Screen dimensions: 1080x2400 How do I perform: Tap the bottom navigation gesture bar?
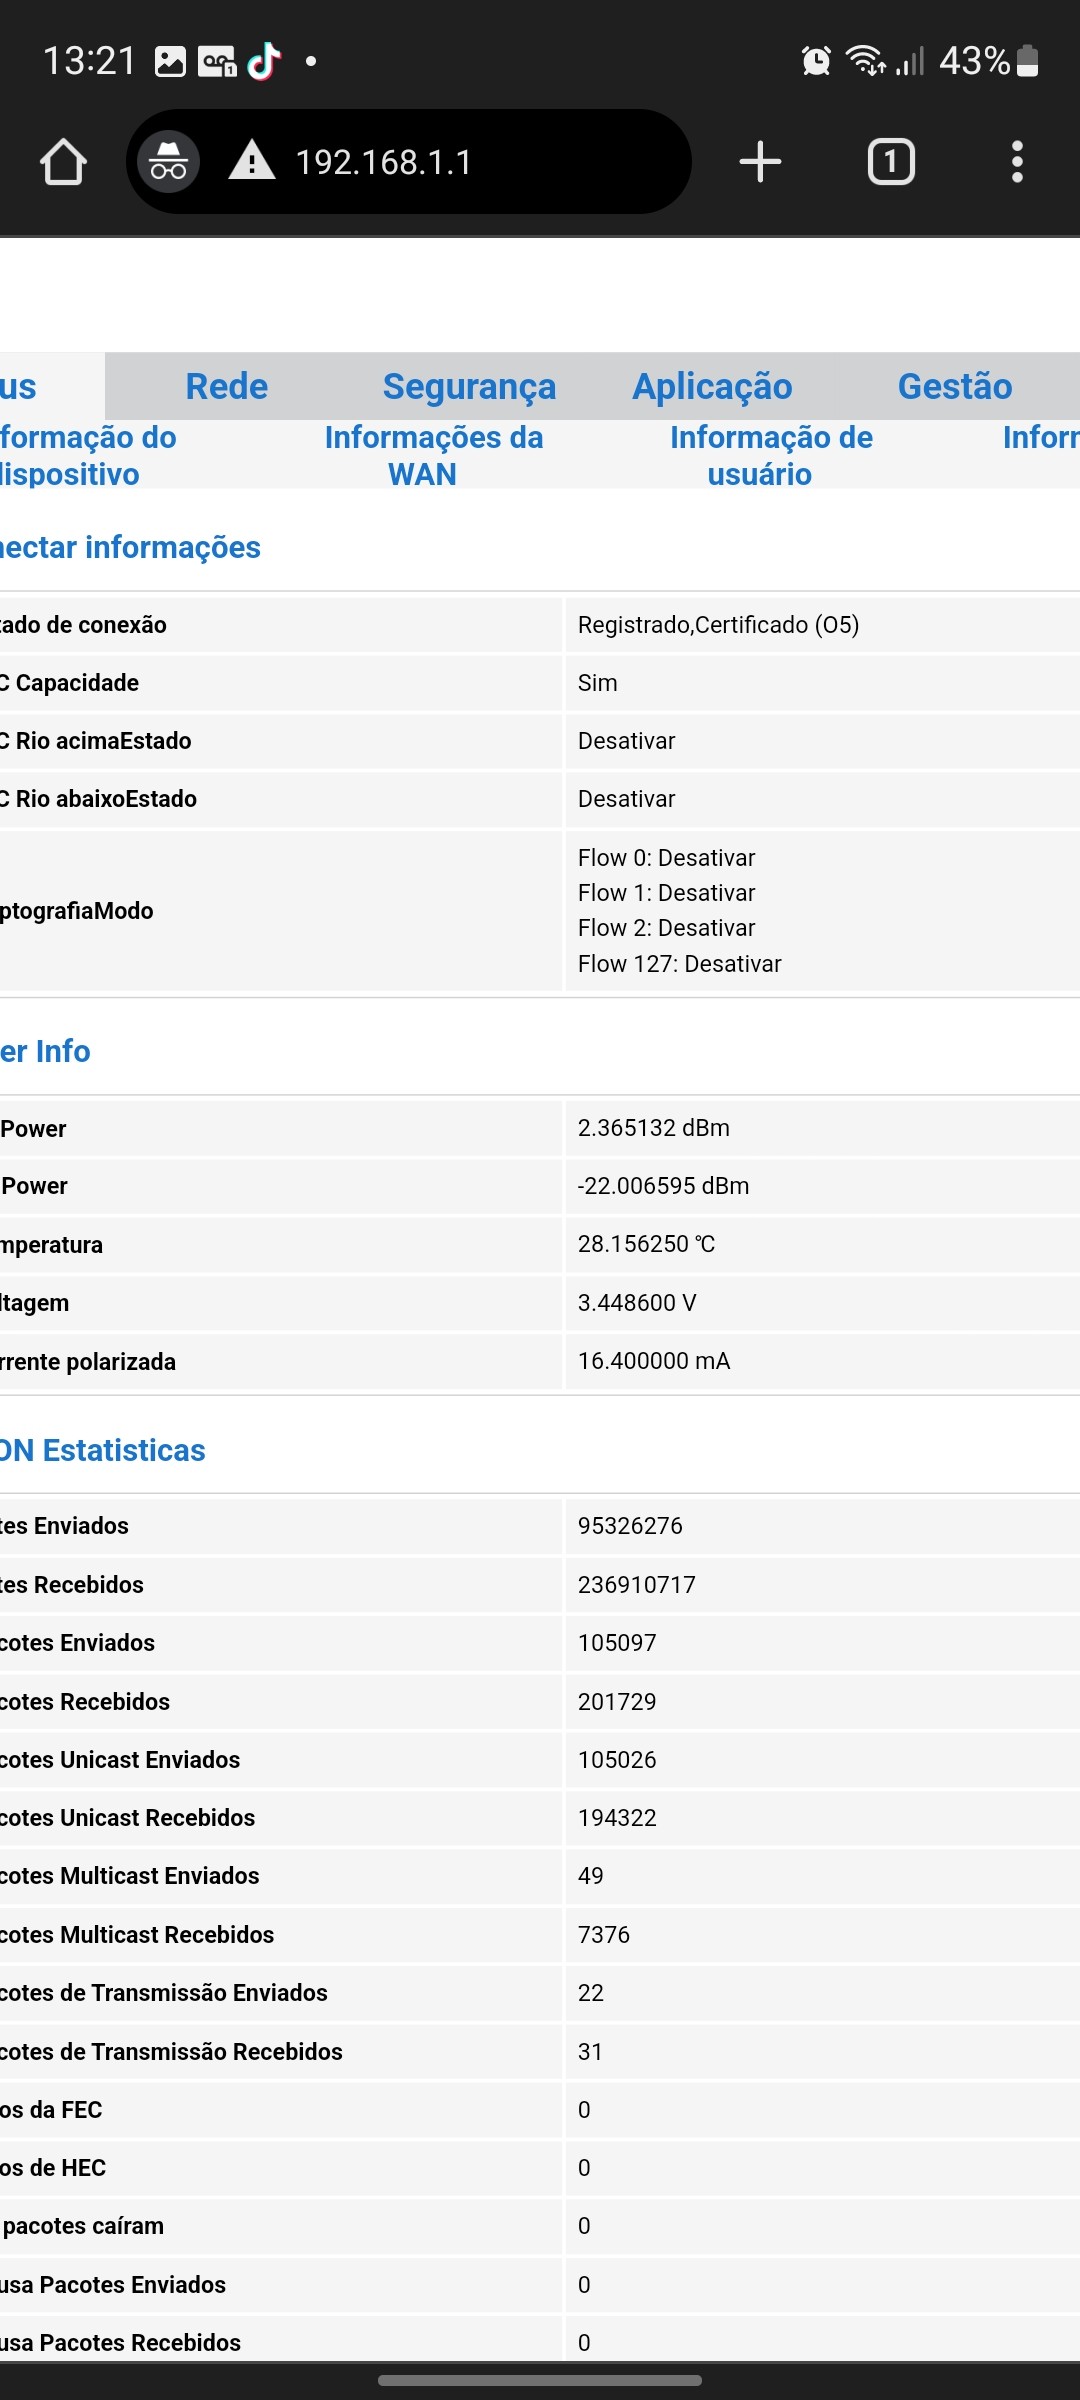pyautogui.click(x=540, y=2380)
